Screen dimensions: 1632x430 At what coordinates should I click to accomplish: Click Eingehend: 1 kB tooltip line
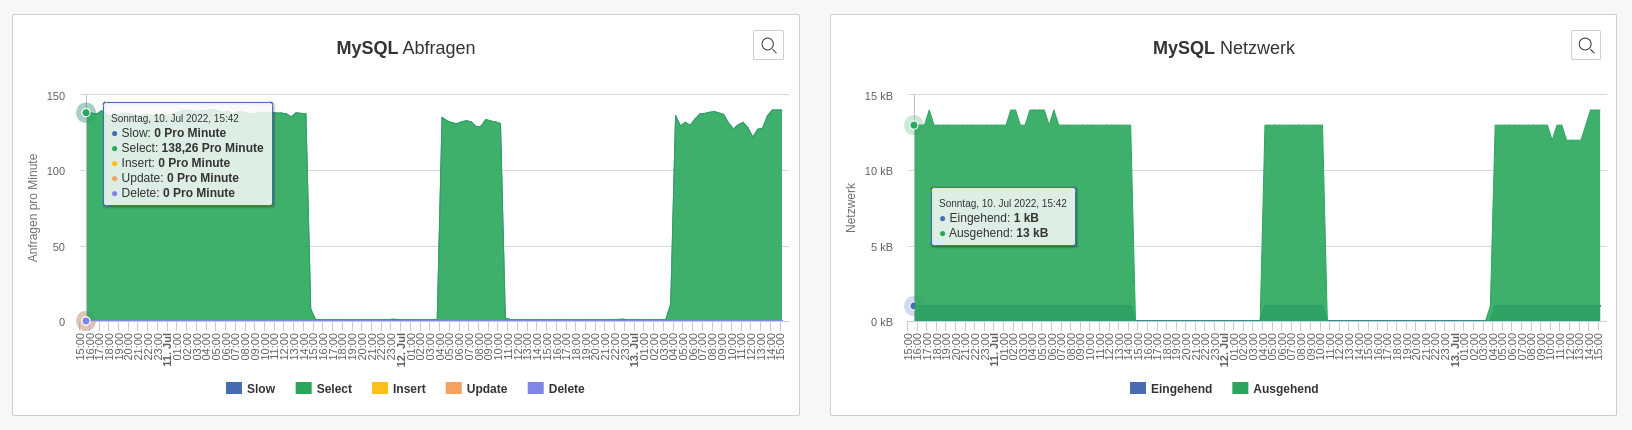[989, 218]
